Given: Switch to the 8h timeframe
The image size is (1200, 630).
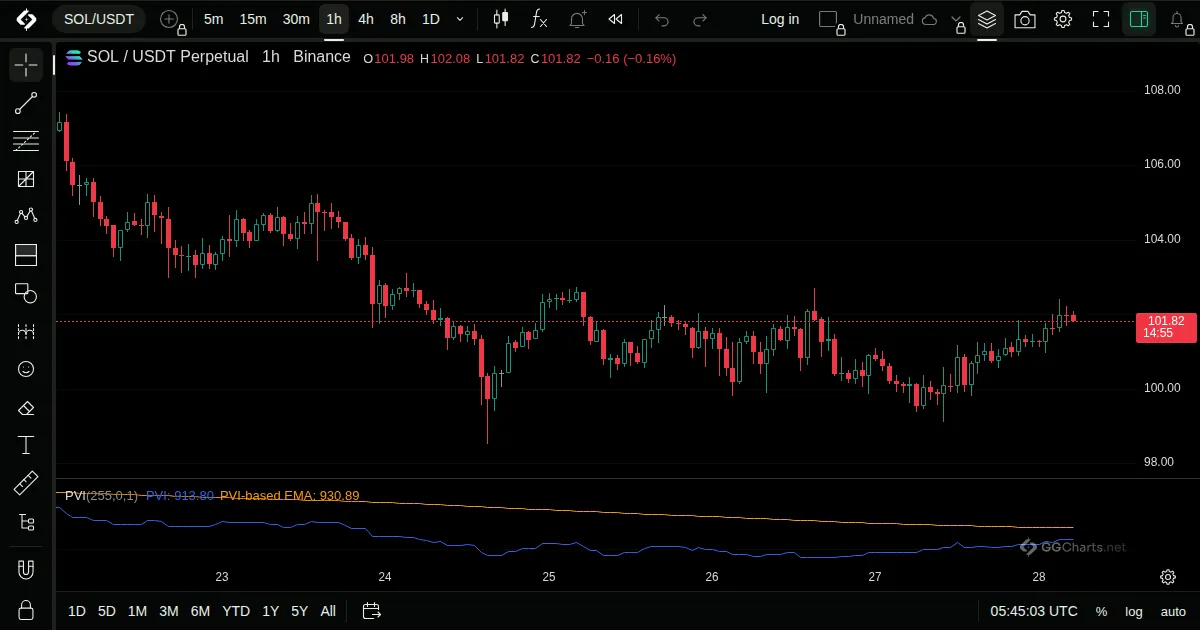Looking at the screenshot, I should pos(398,19).
